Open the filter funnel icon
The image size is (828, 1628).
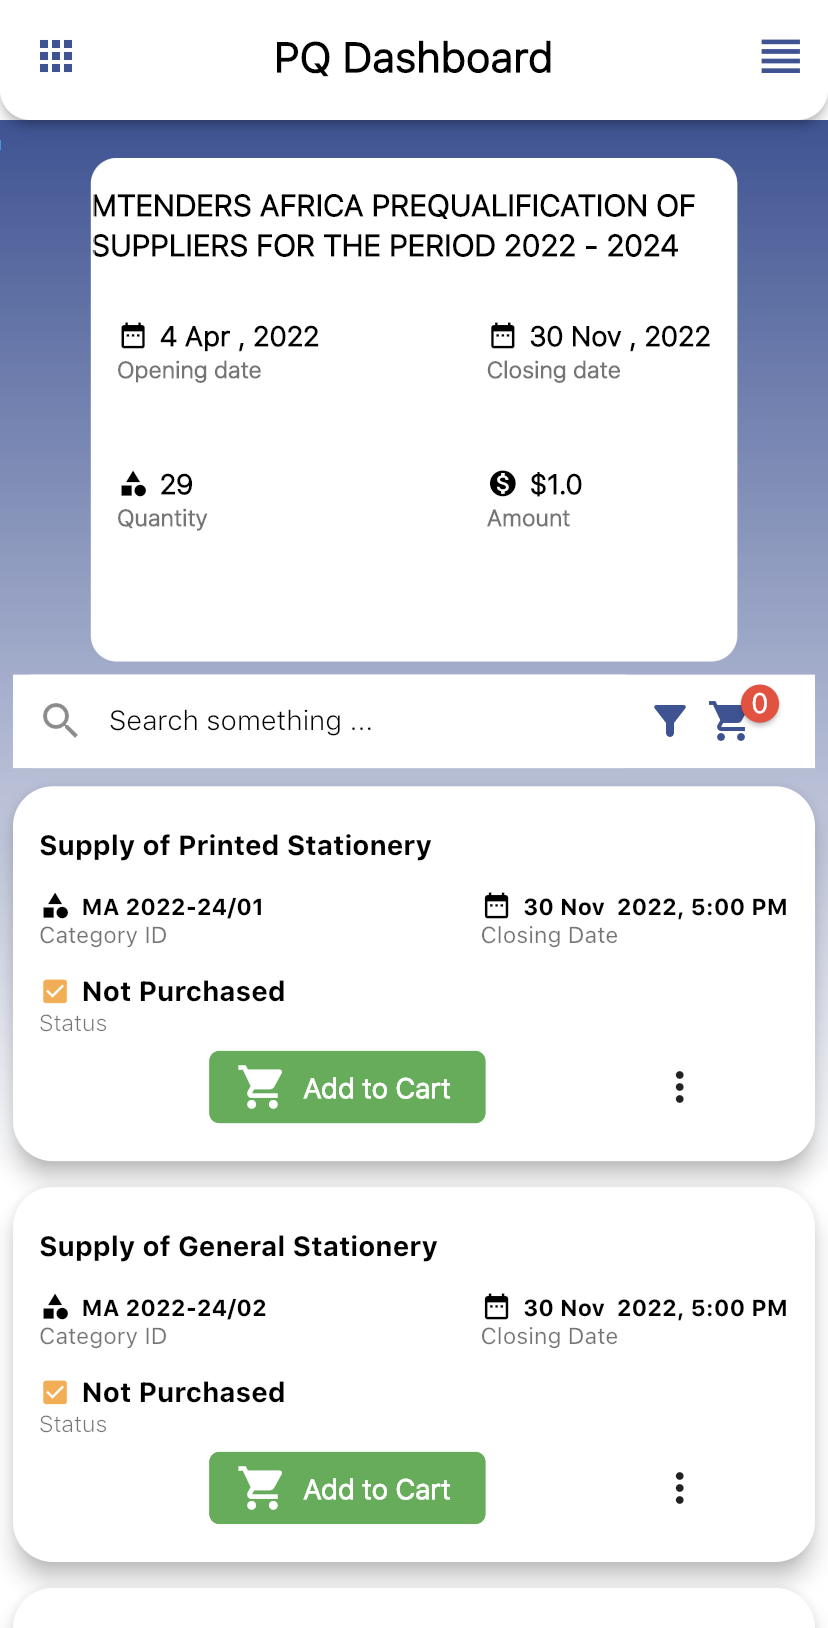[670, 720]
